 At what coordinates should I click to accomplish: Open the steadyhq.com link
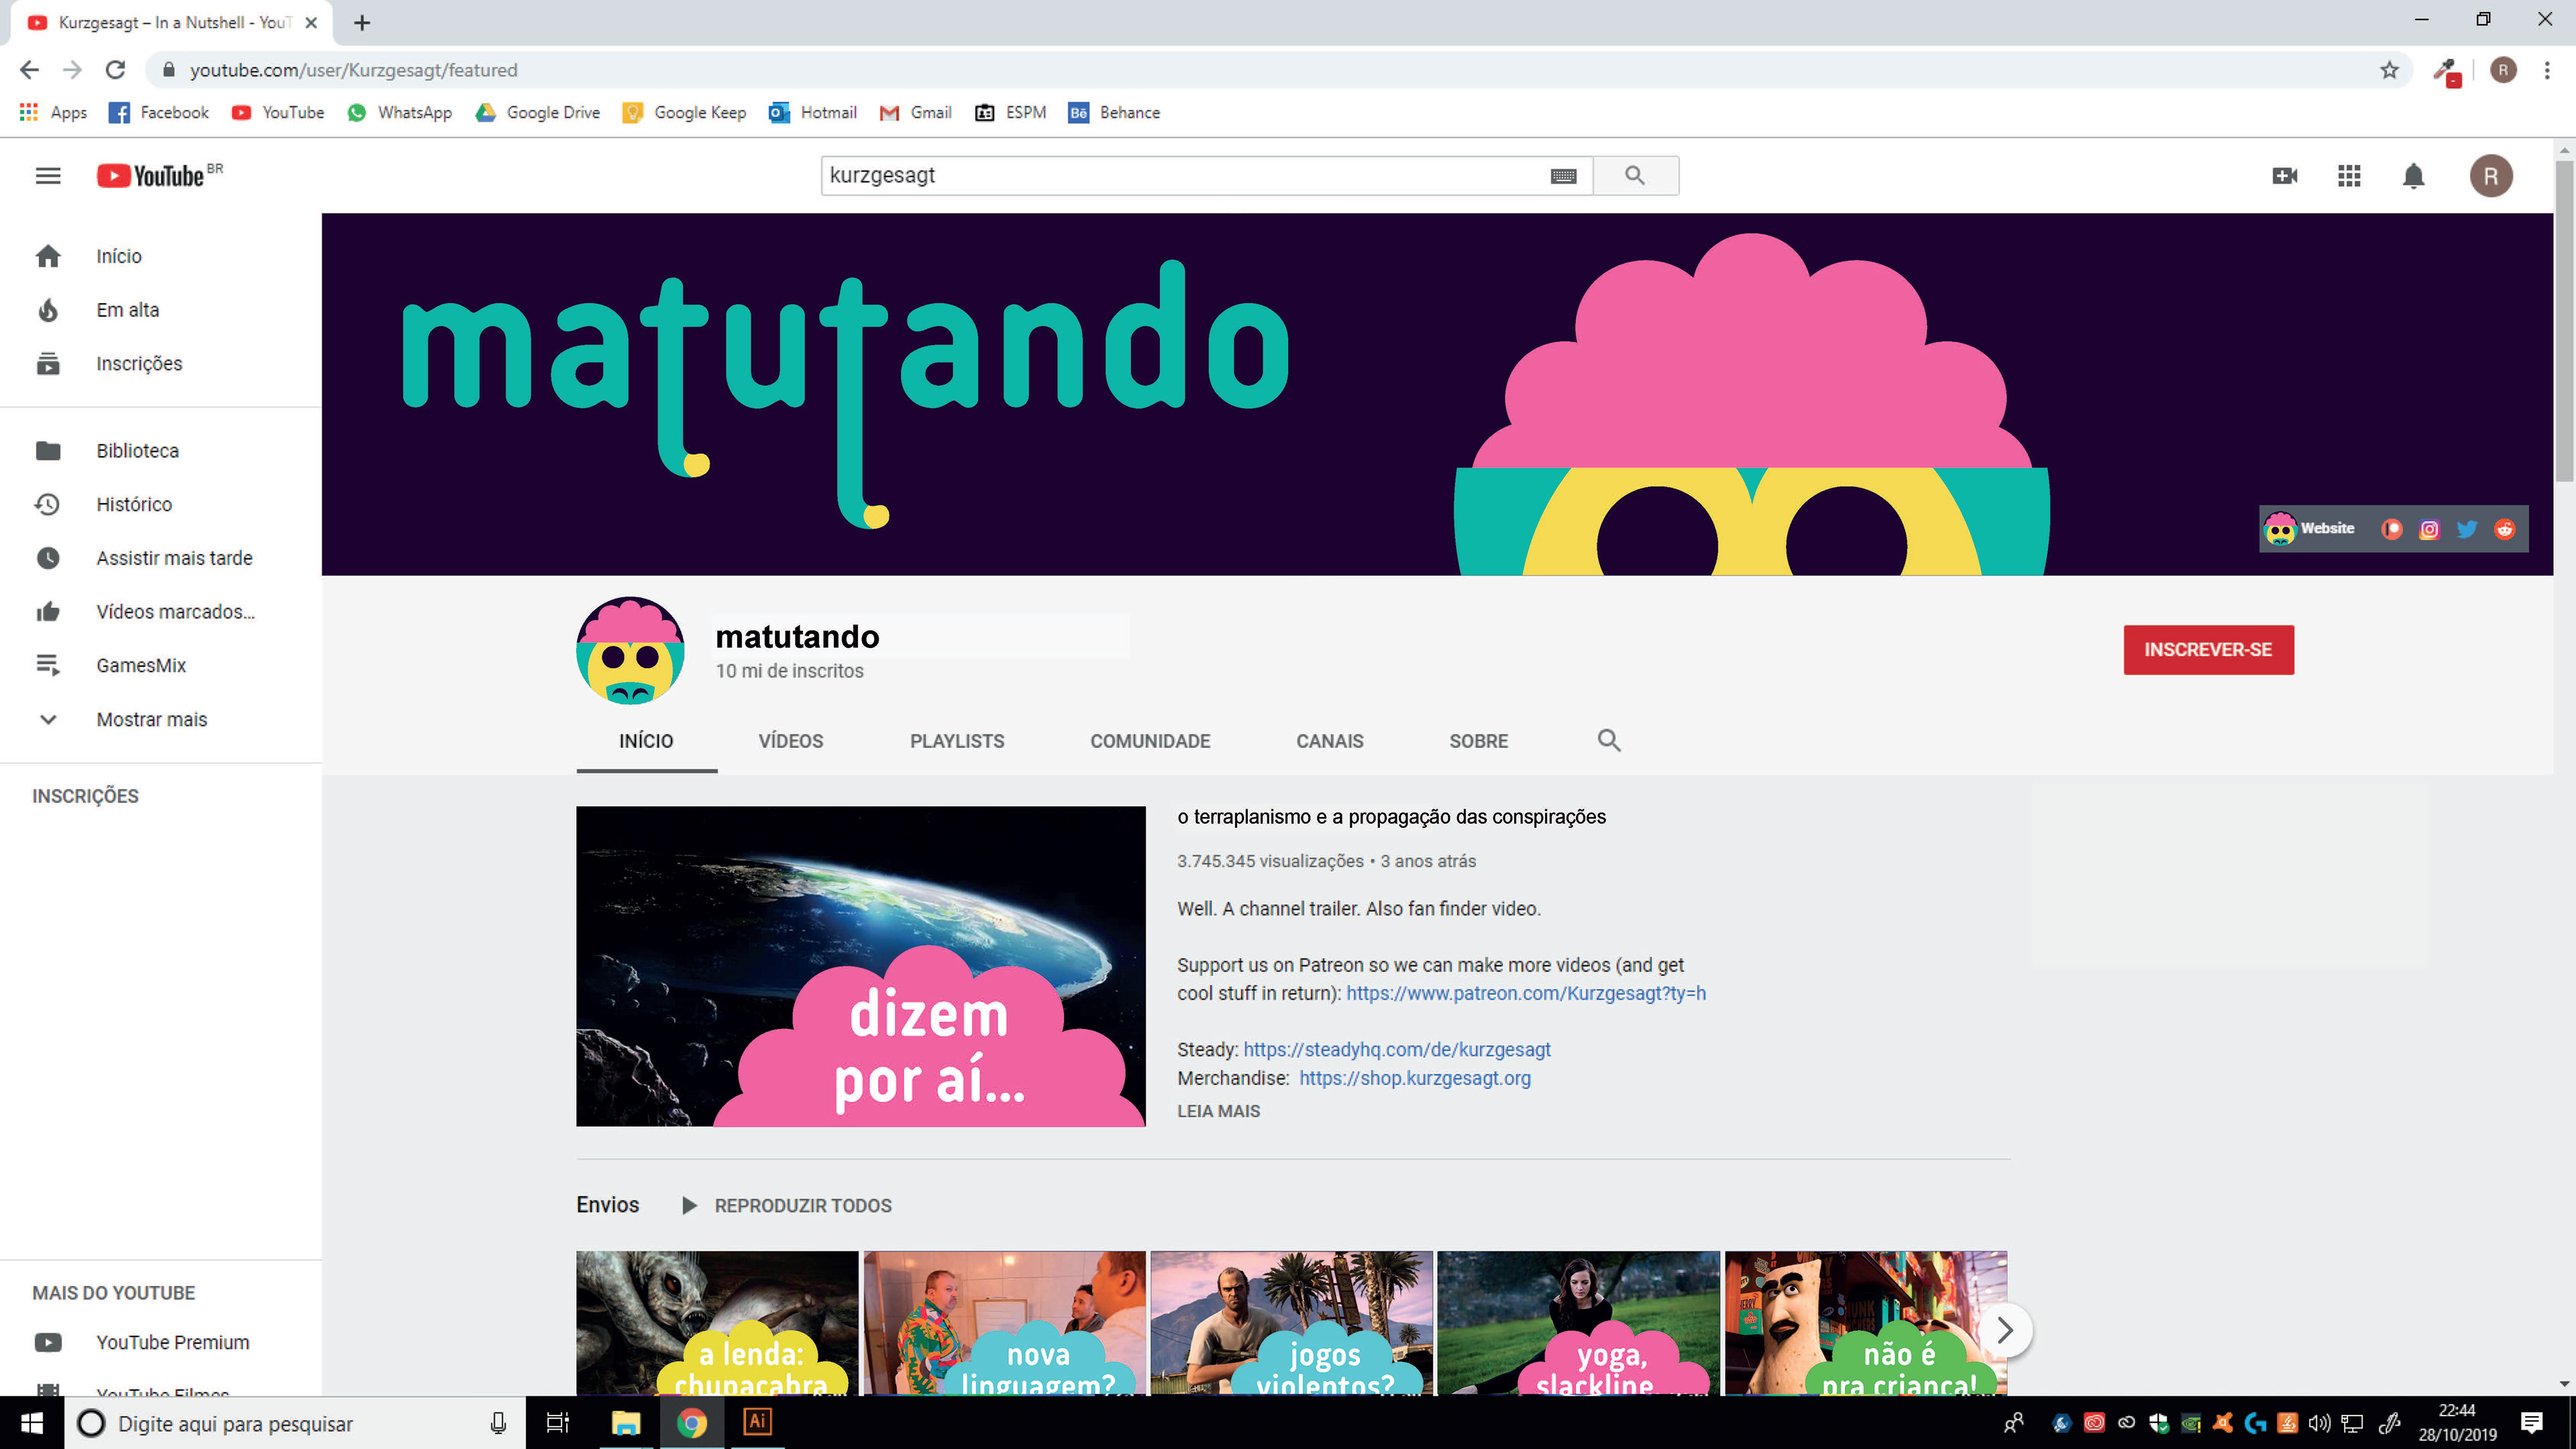(x=1397, y=1049)
